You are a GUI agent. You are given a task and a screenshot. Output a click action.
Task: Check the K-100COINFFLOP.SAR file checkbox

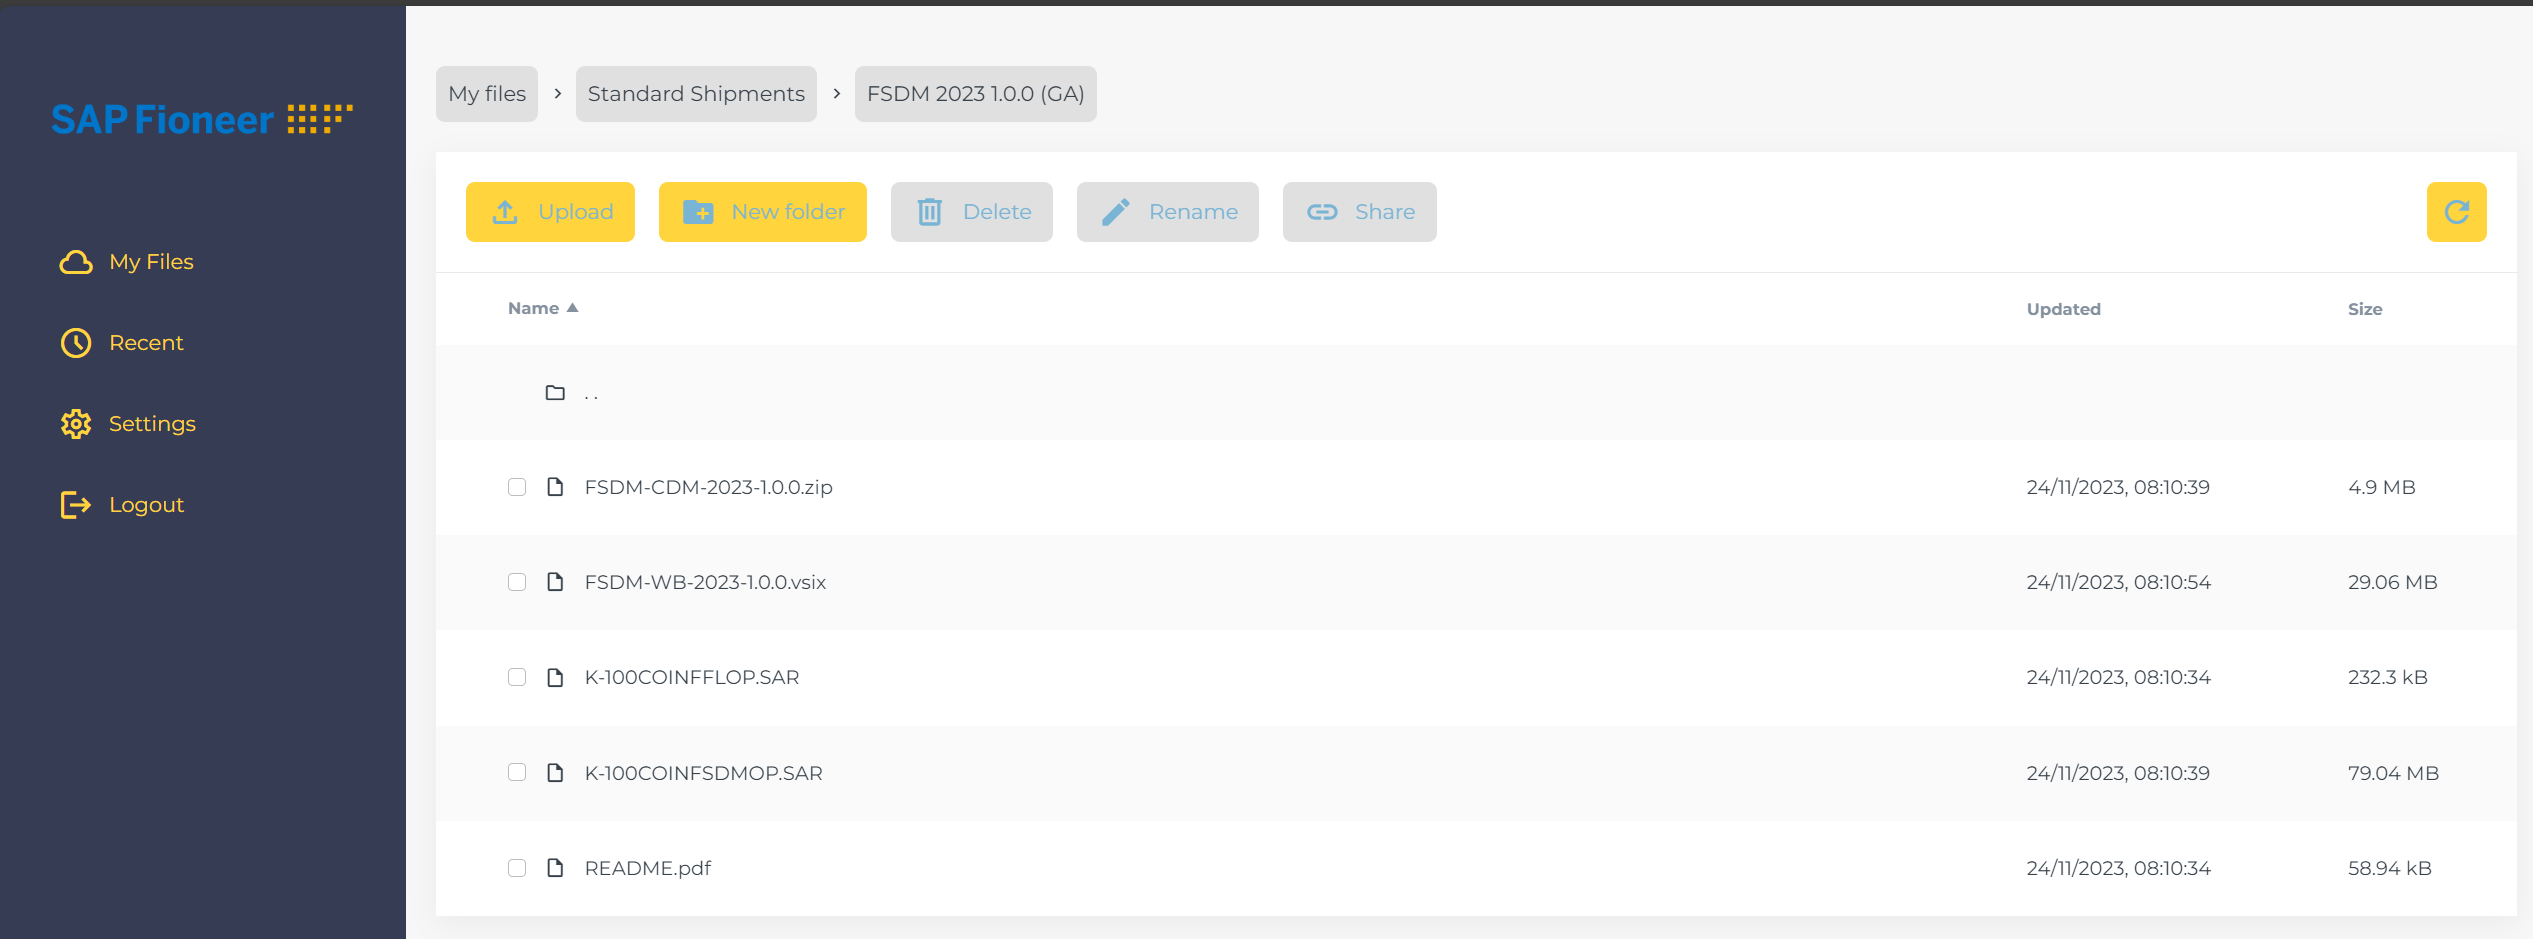[x=517, y=677]
